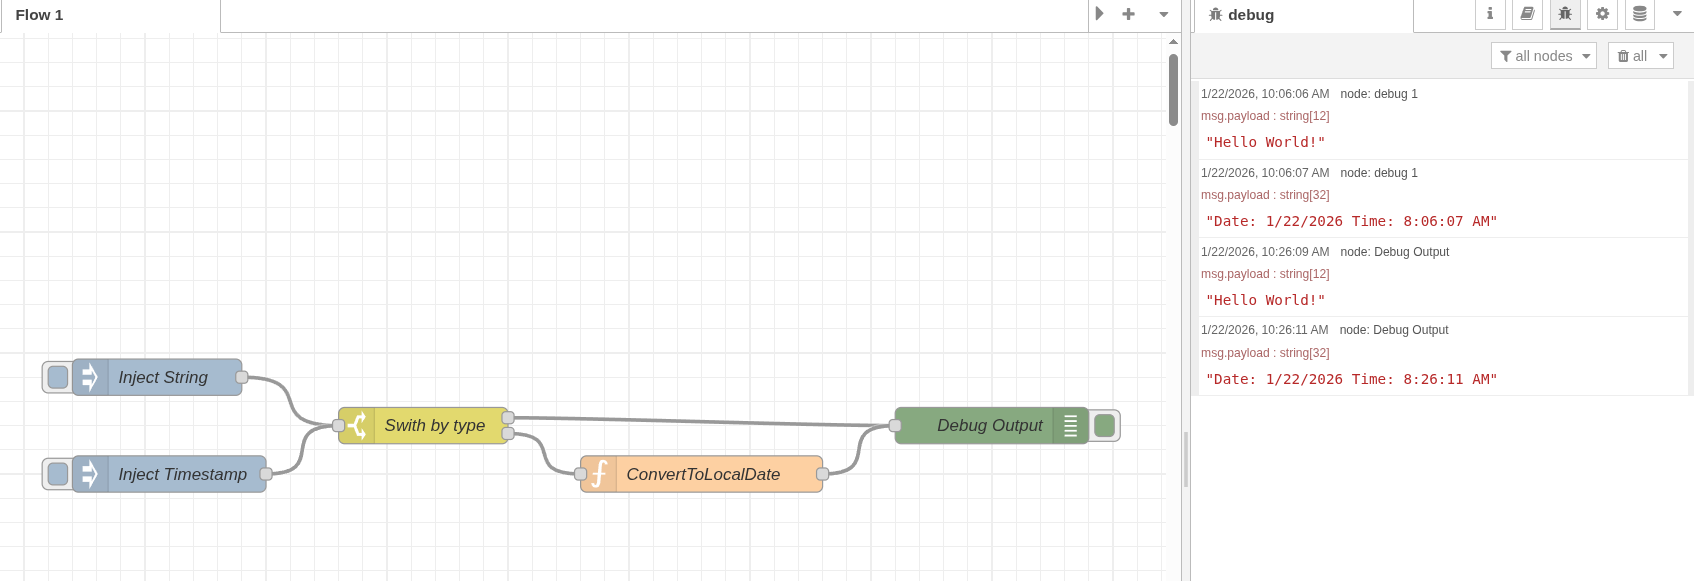Open the help book sidebar icon
Viewport: 1694px width, 581px height.
[x=1527, y=14]
